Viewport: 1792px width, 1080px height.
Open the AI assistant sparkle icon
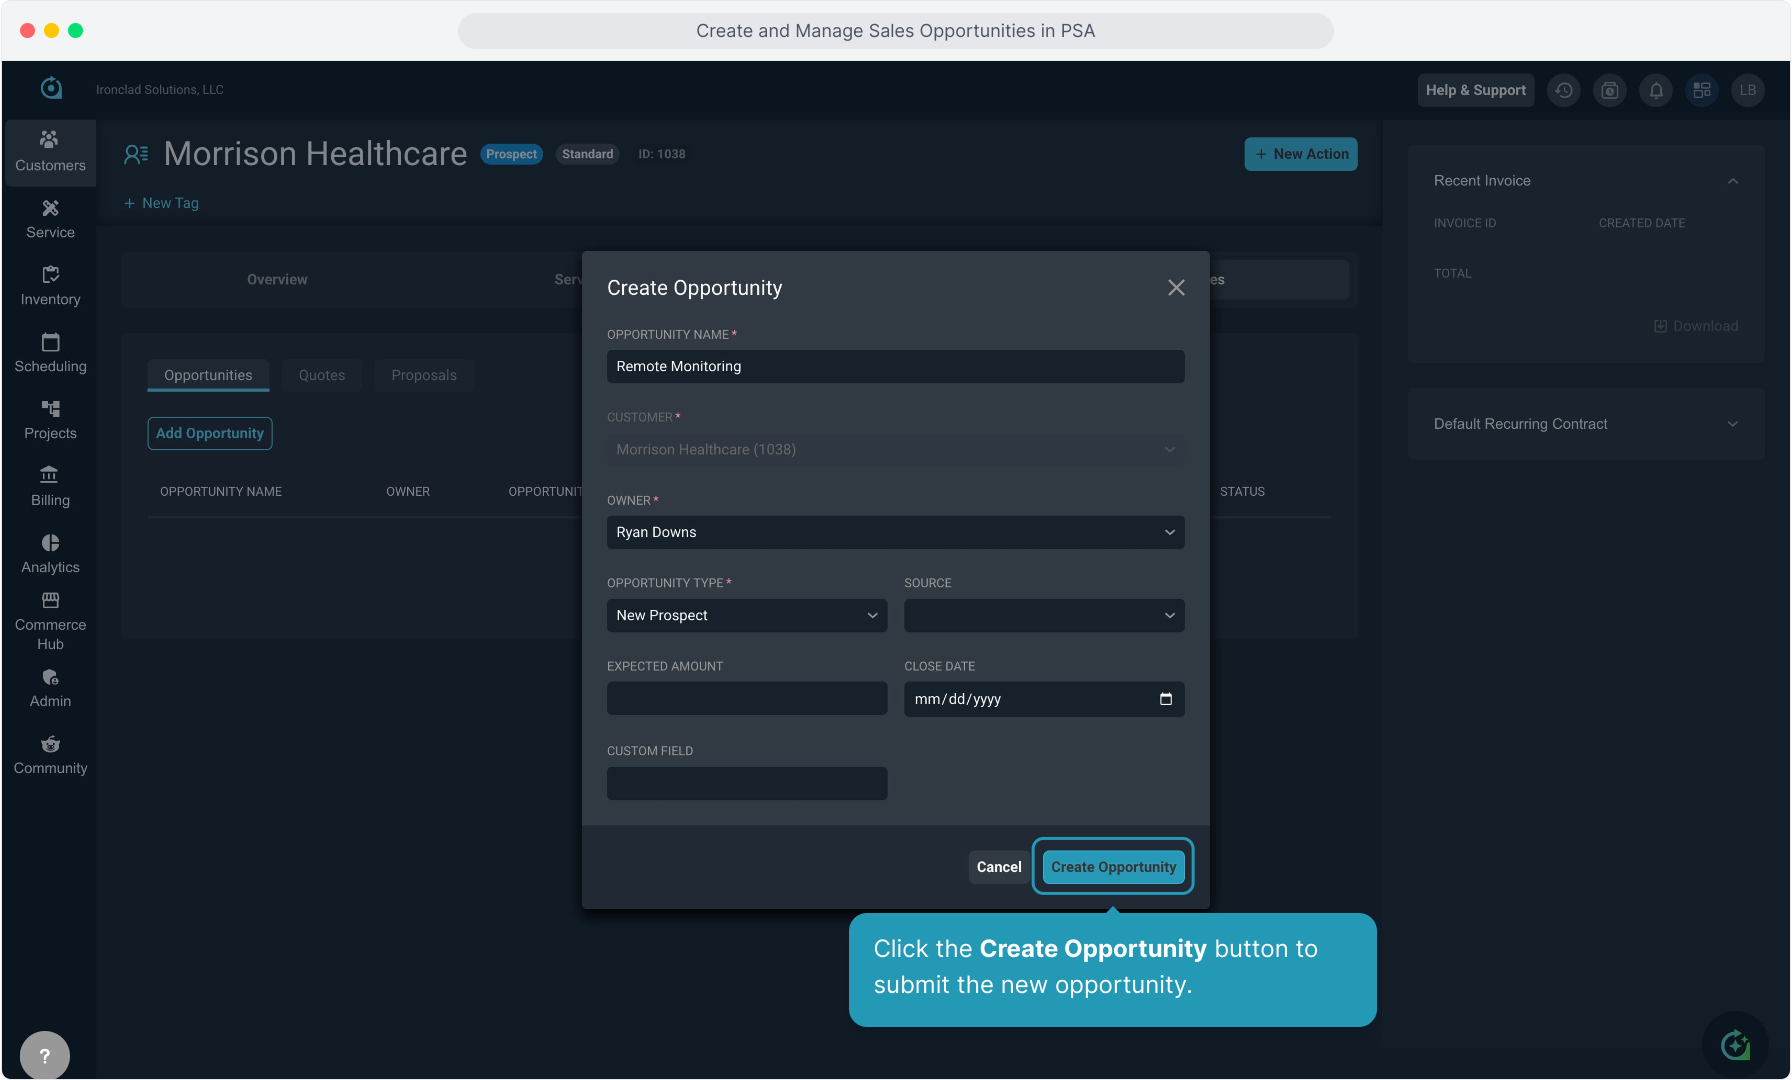[x=1735, y=1045]
